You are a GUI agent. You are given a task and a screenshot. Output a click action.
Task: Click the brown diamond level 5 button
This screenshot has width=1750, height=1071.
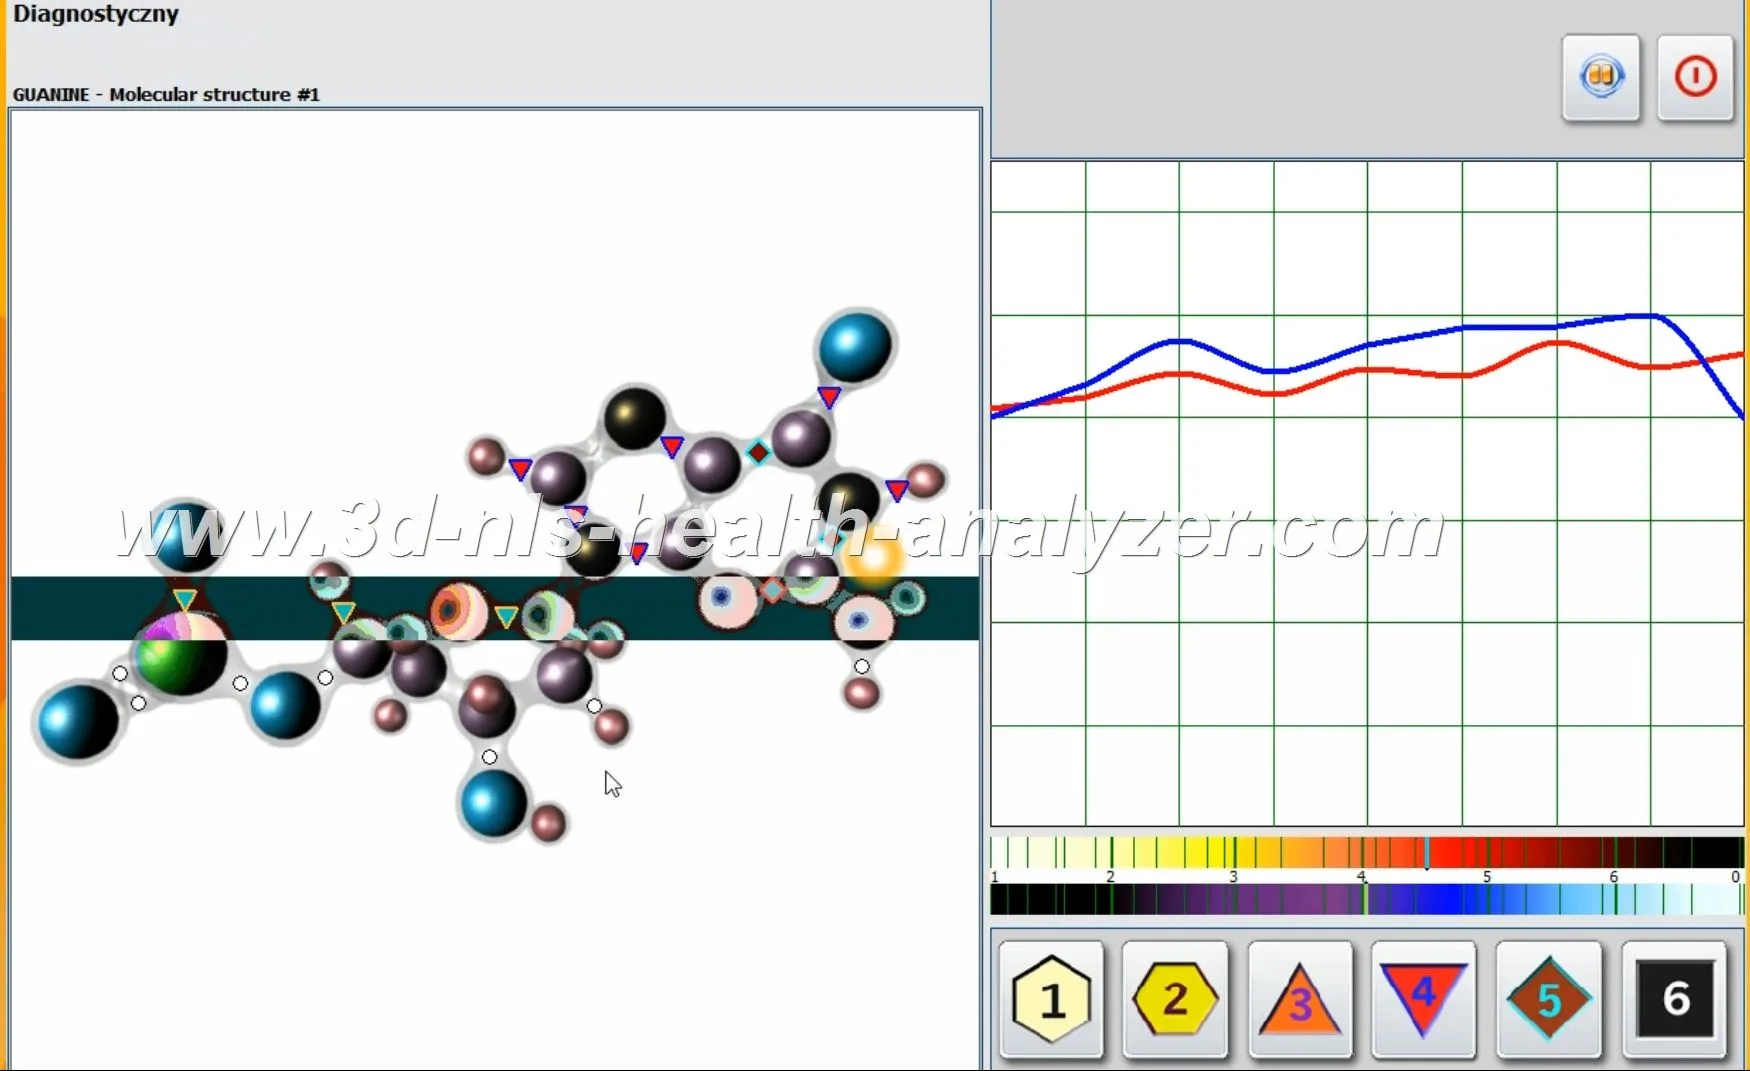[1548, 999]
